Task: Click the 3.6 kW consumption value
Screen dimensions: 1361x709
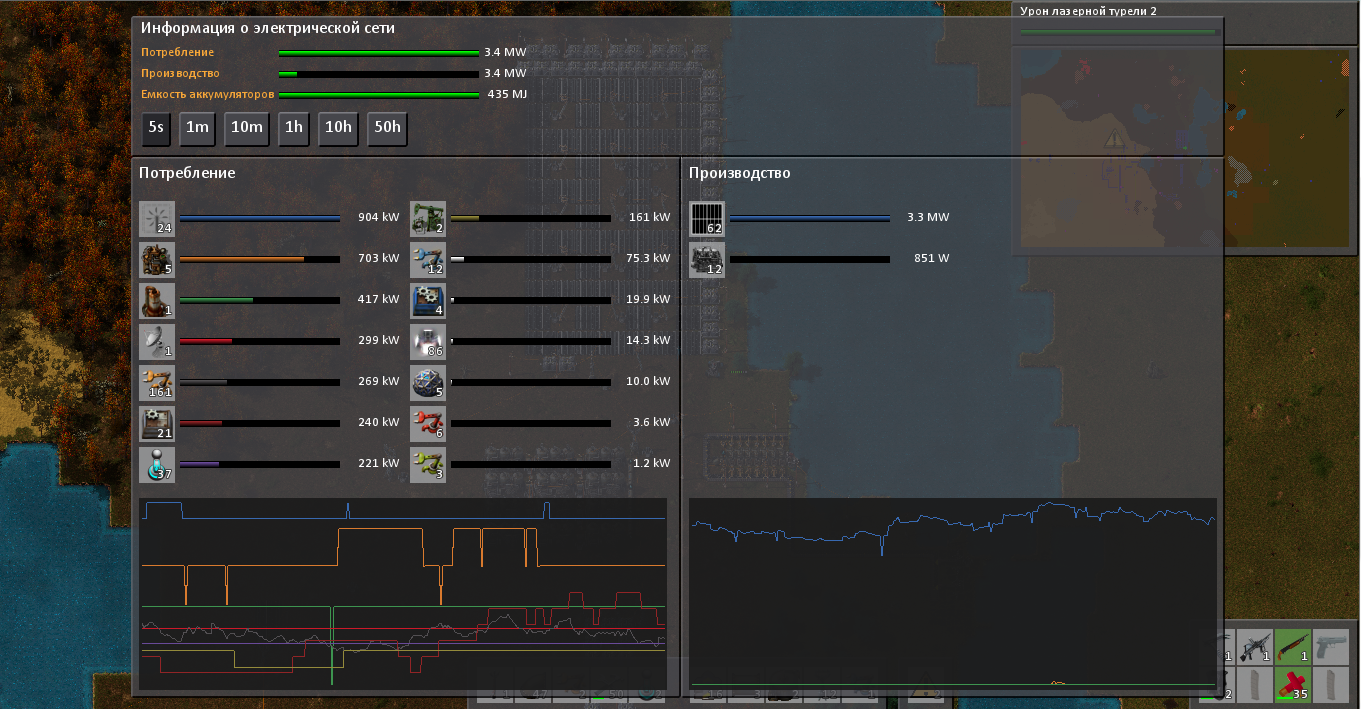Action: tap(652, 422)
